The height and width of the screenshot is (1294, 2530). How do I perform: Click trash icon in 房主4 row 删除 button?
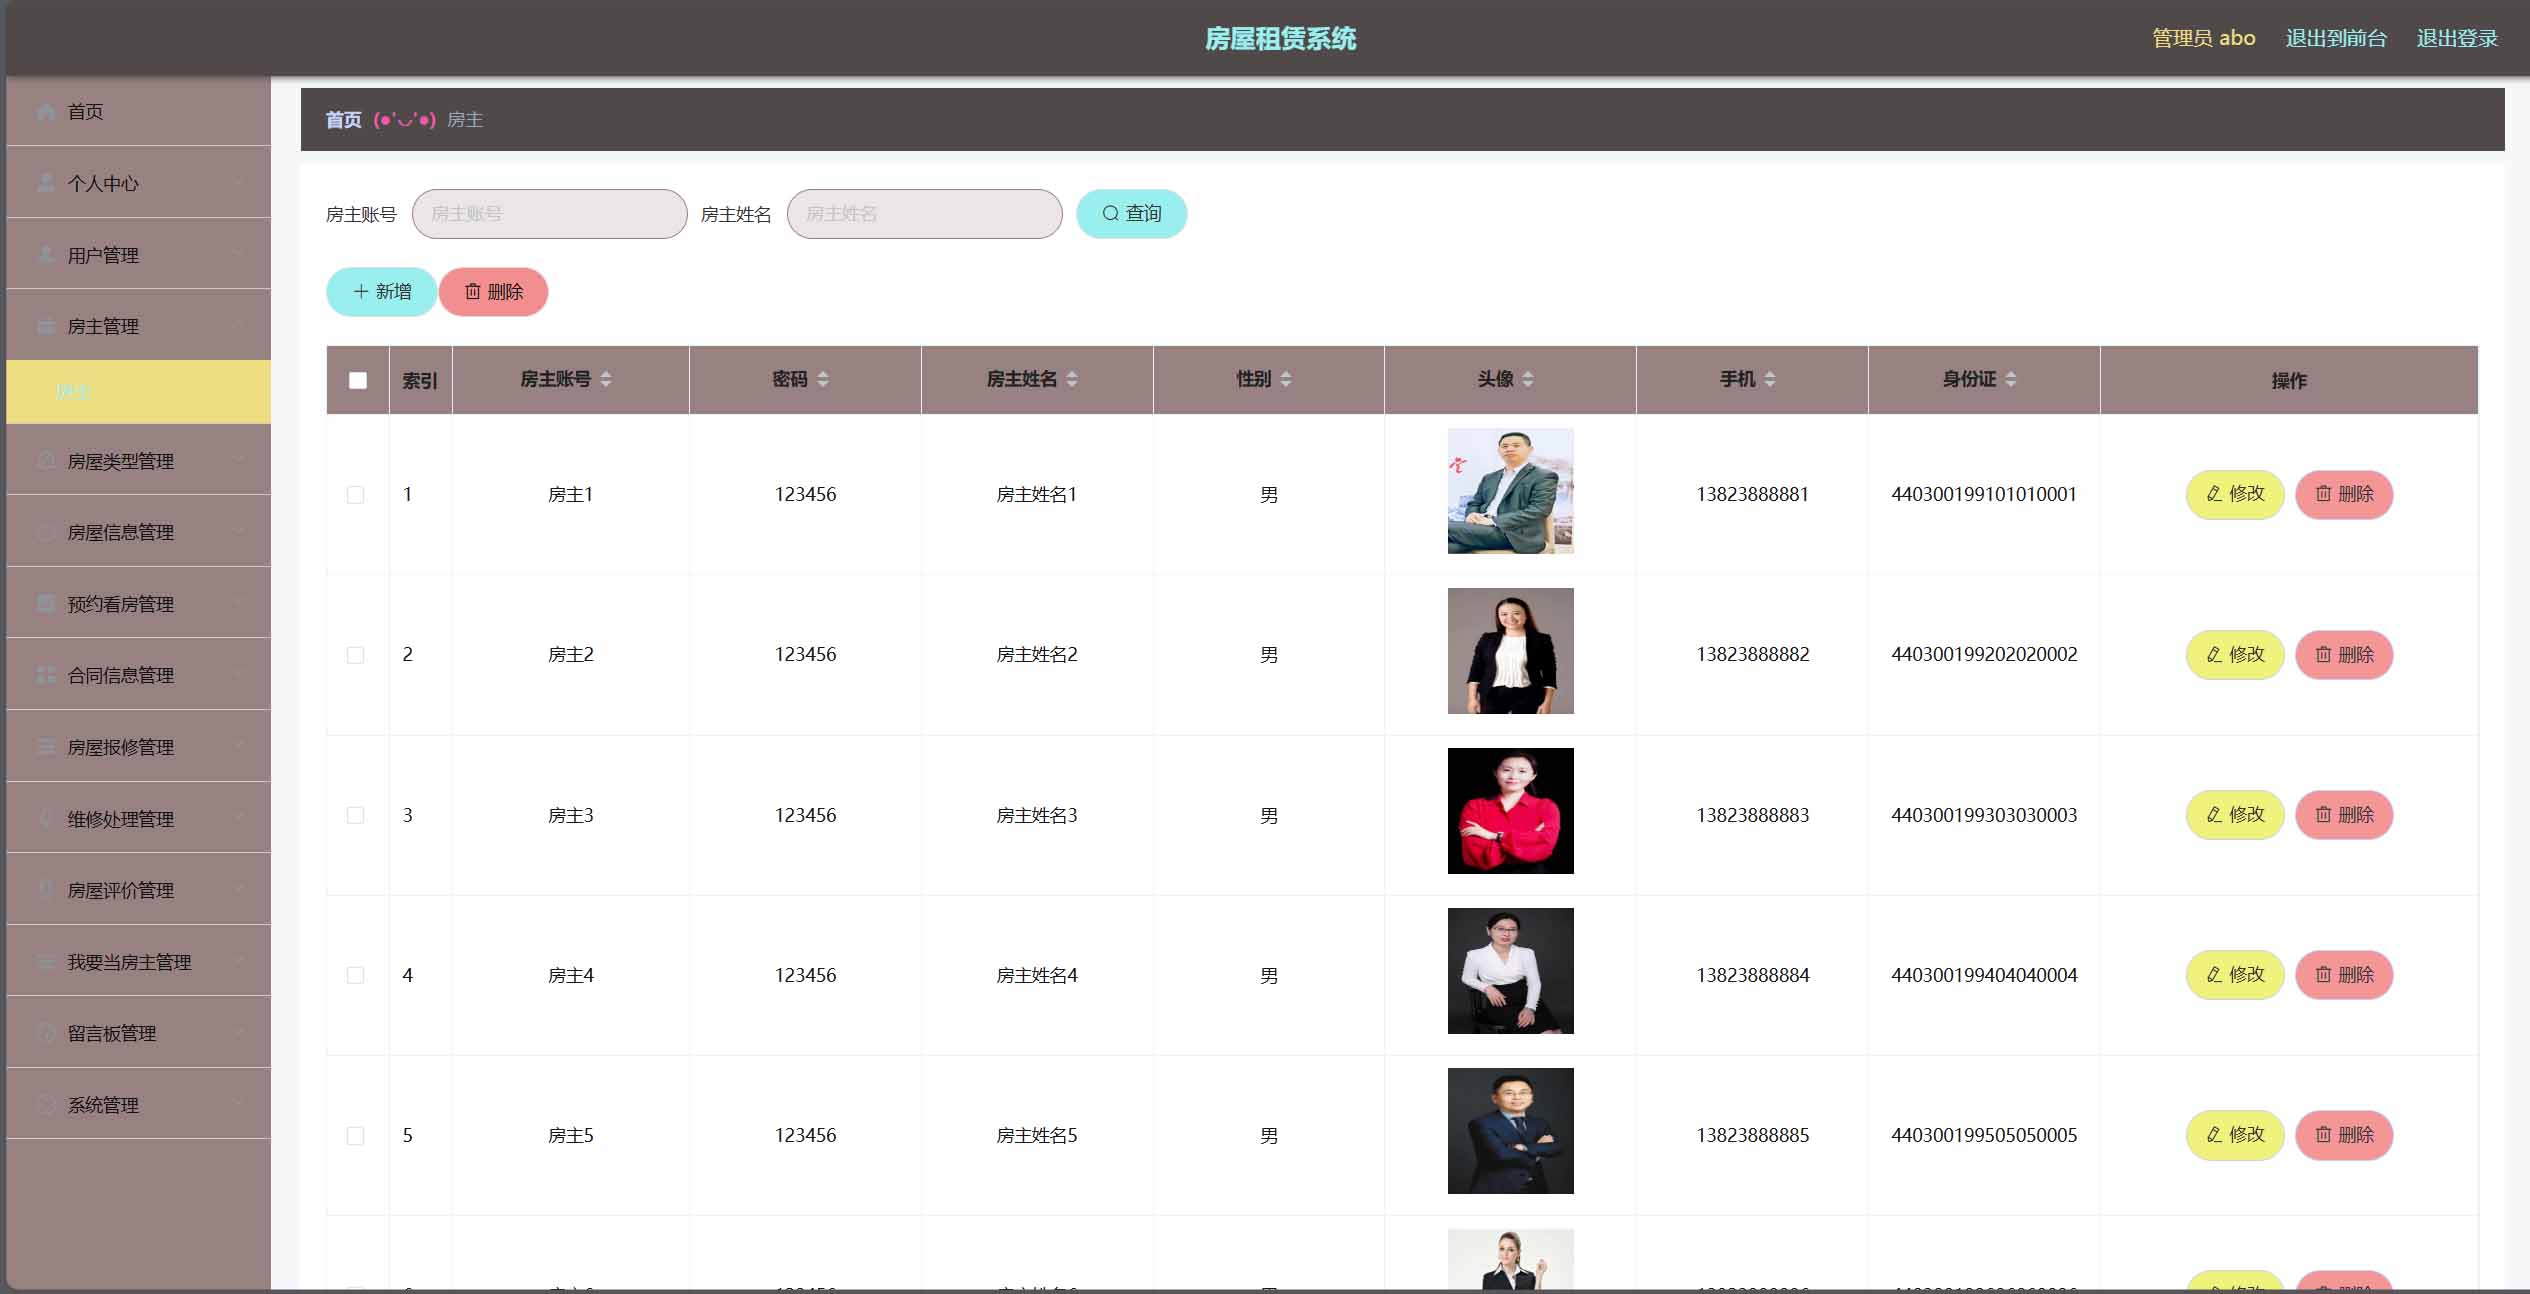click(x=2323, y=974)
